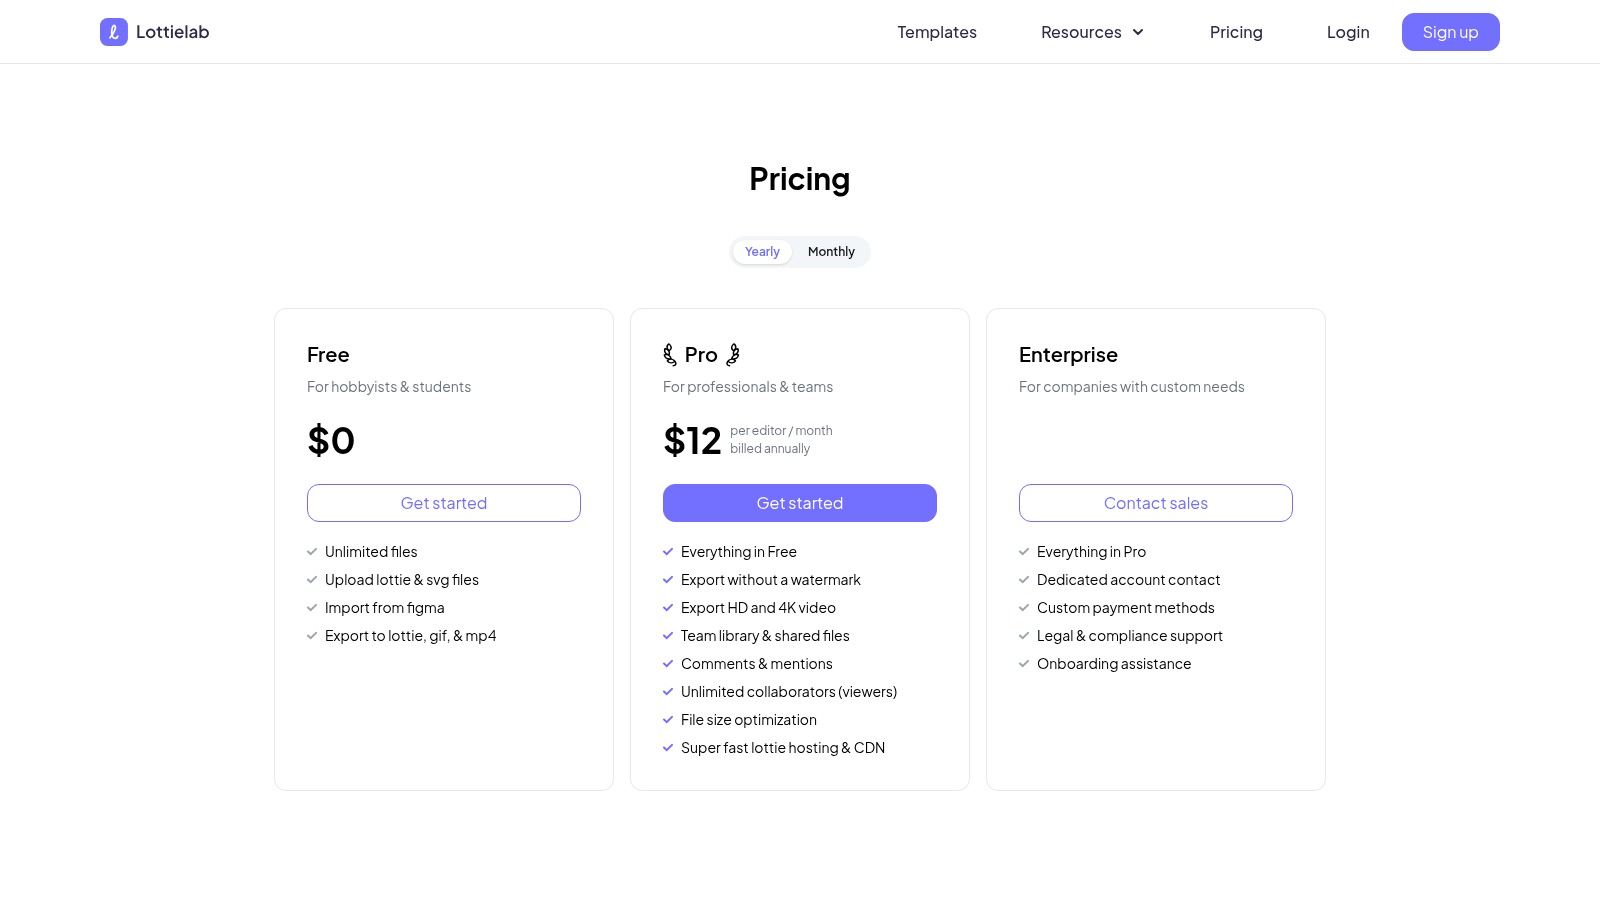
Task: Get started with the Free plan
Action: [444, 503]
